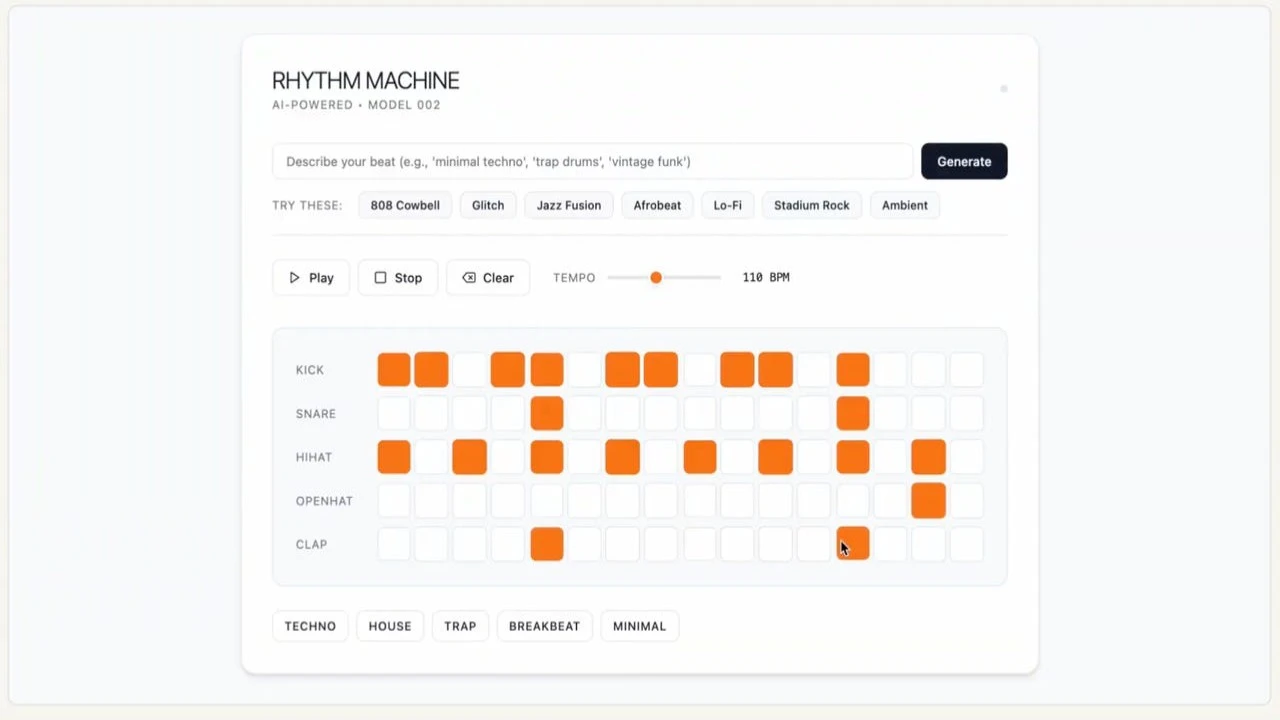Image resolution: width=1280 pixels, height=720 pixels.
Task: Turn off Clap step 13
Action: (853, 544)
